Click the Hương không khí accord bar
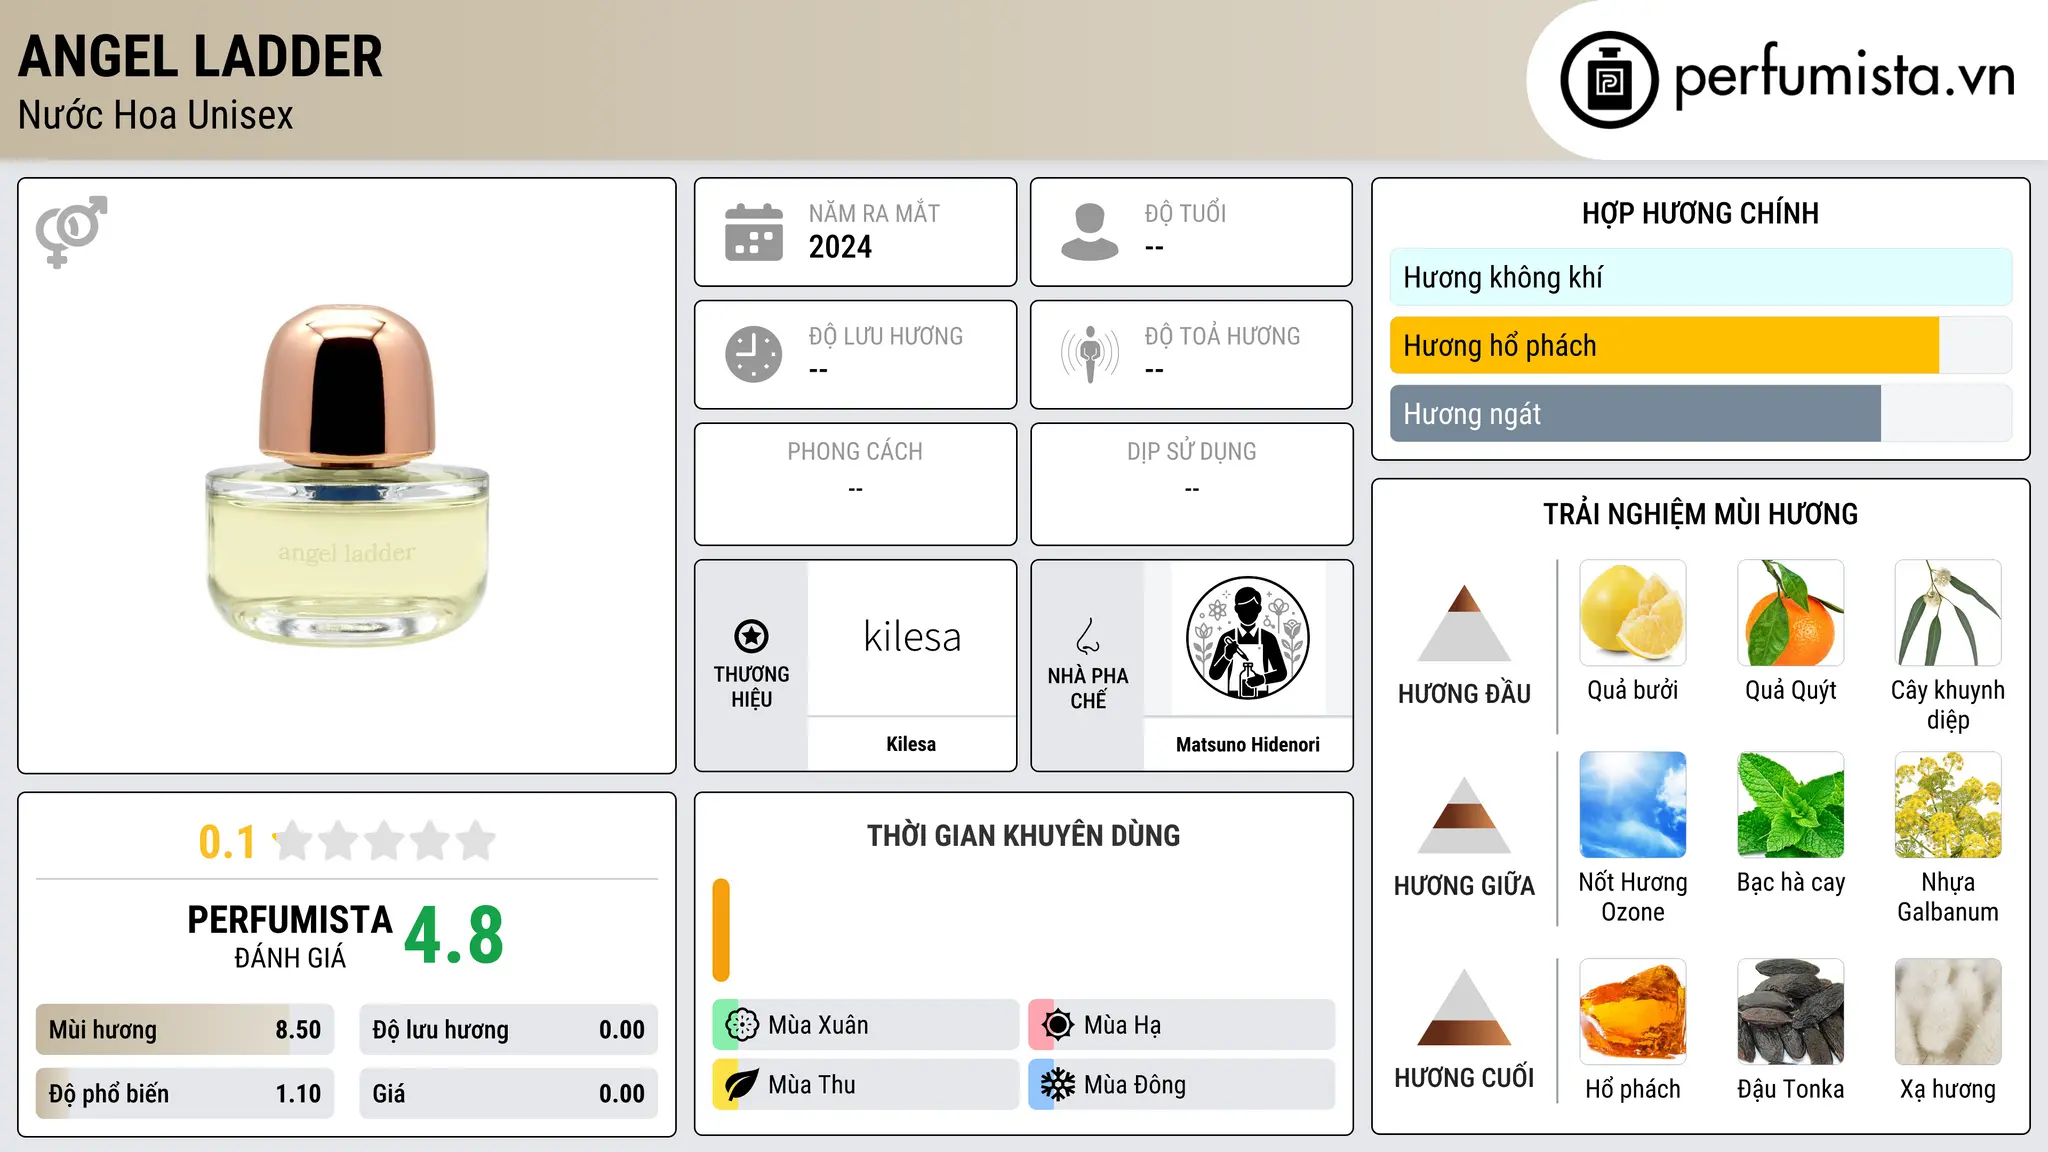 pyautogui.click(x=1701, y=277)
